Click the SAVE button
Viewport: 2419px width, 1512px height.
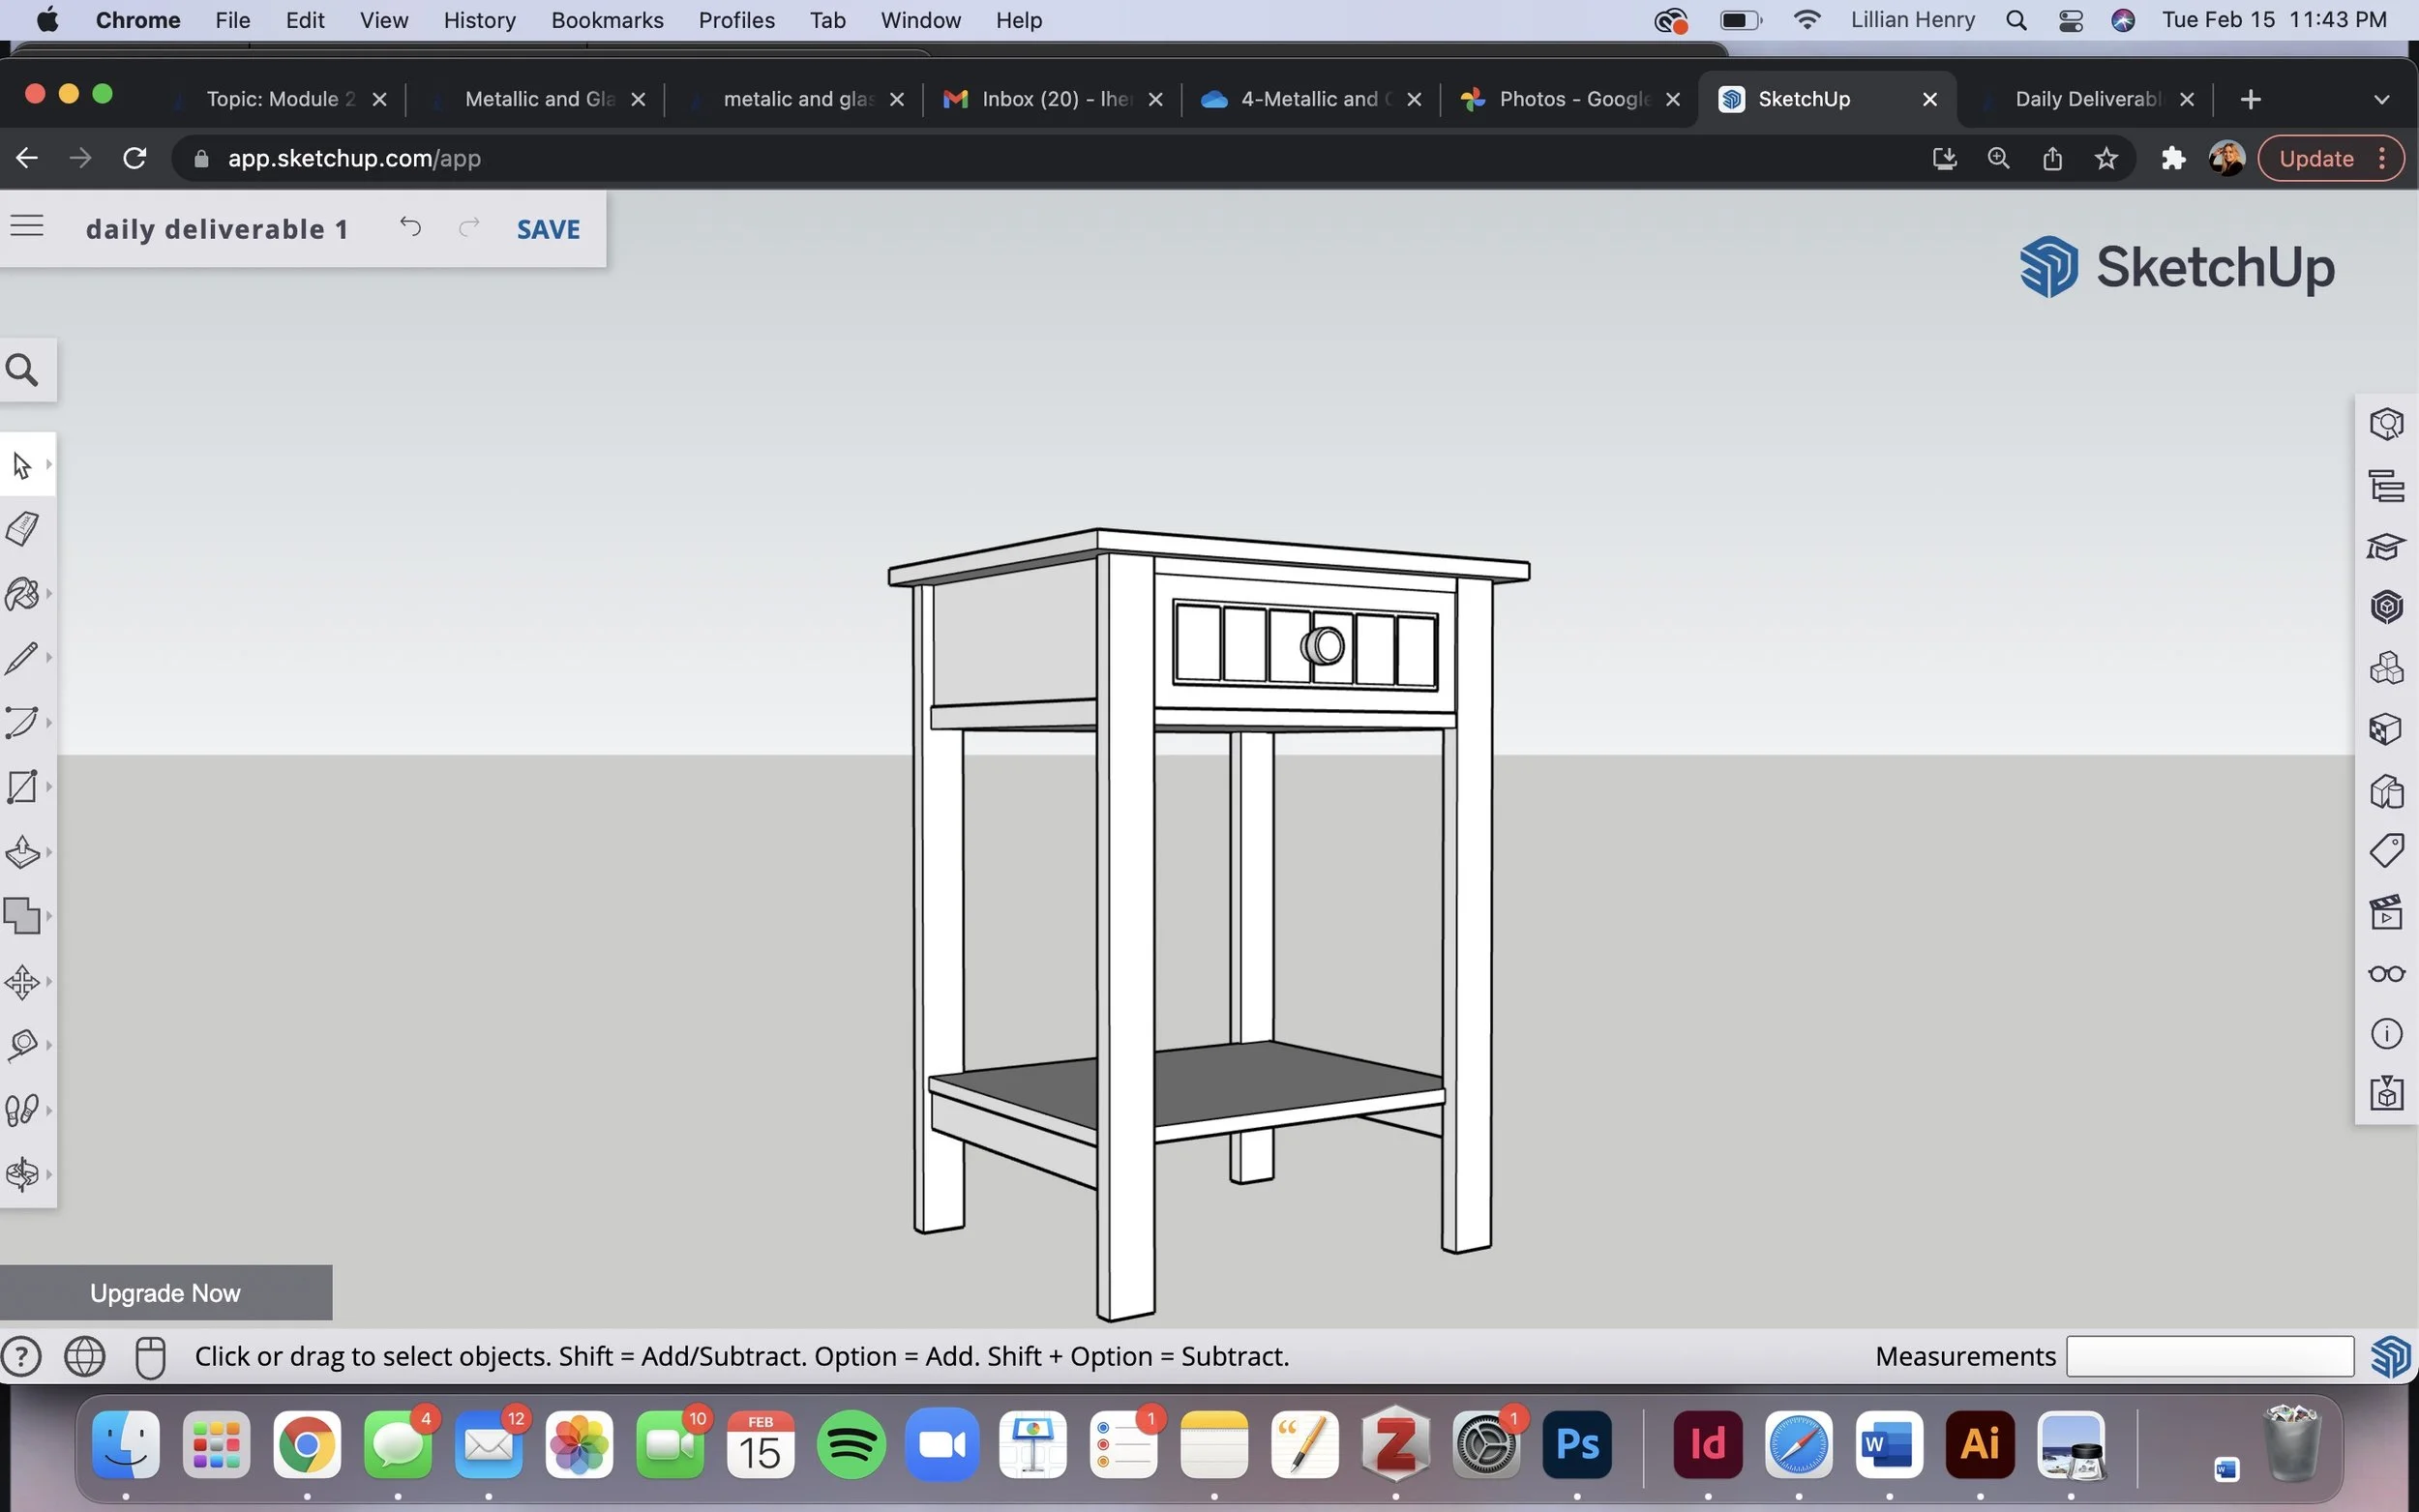pyautogui.click(x=548, y=229)
